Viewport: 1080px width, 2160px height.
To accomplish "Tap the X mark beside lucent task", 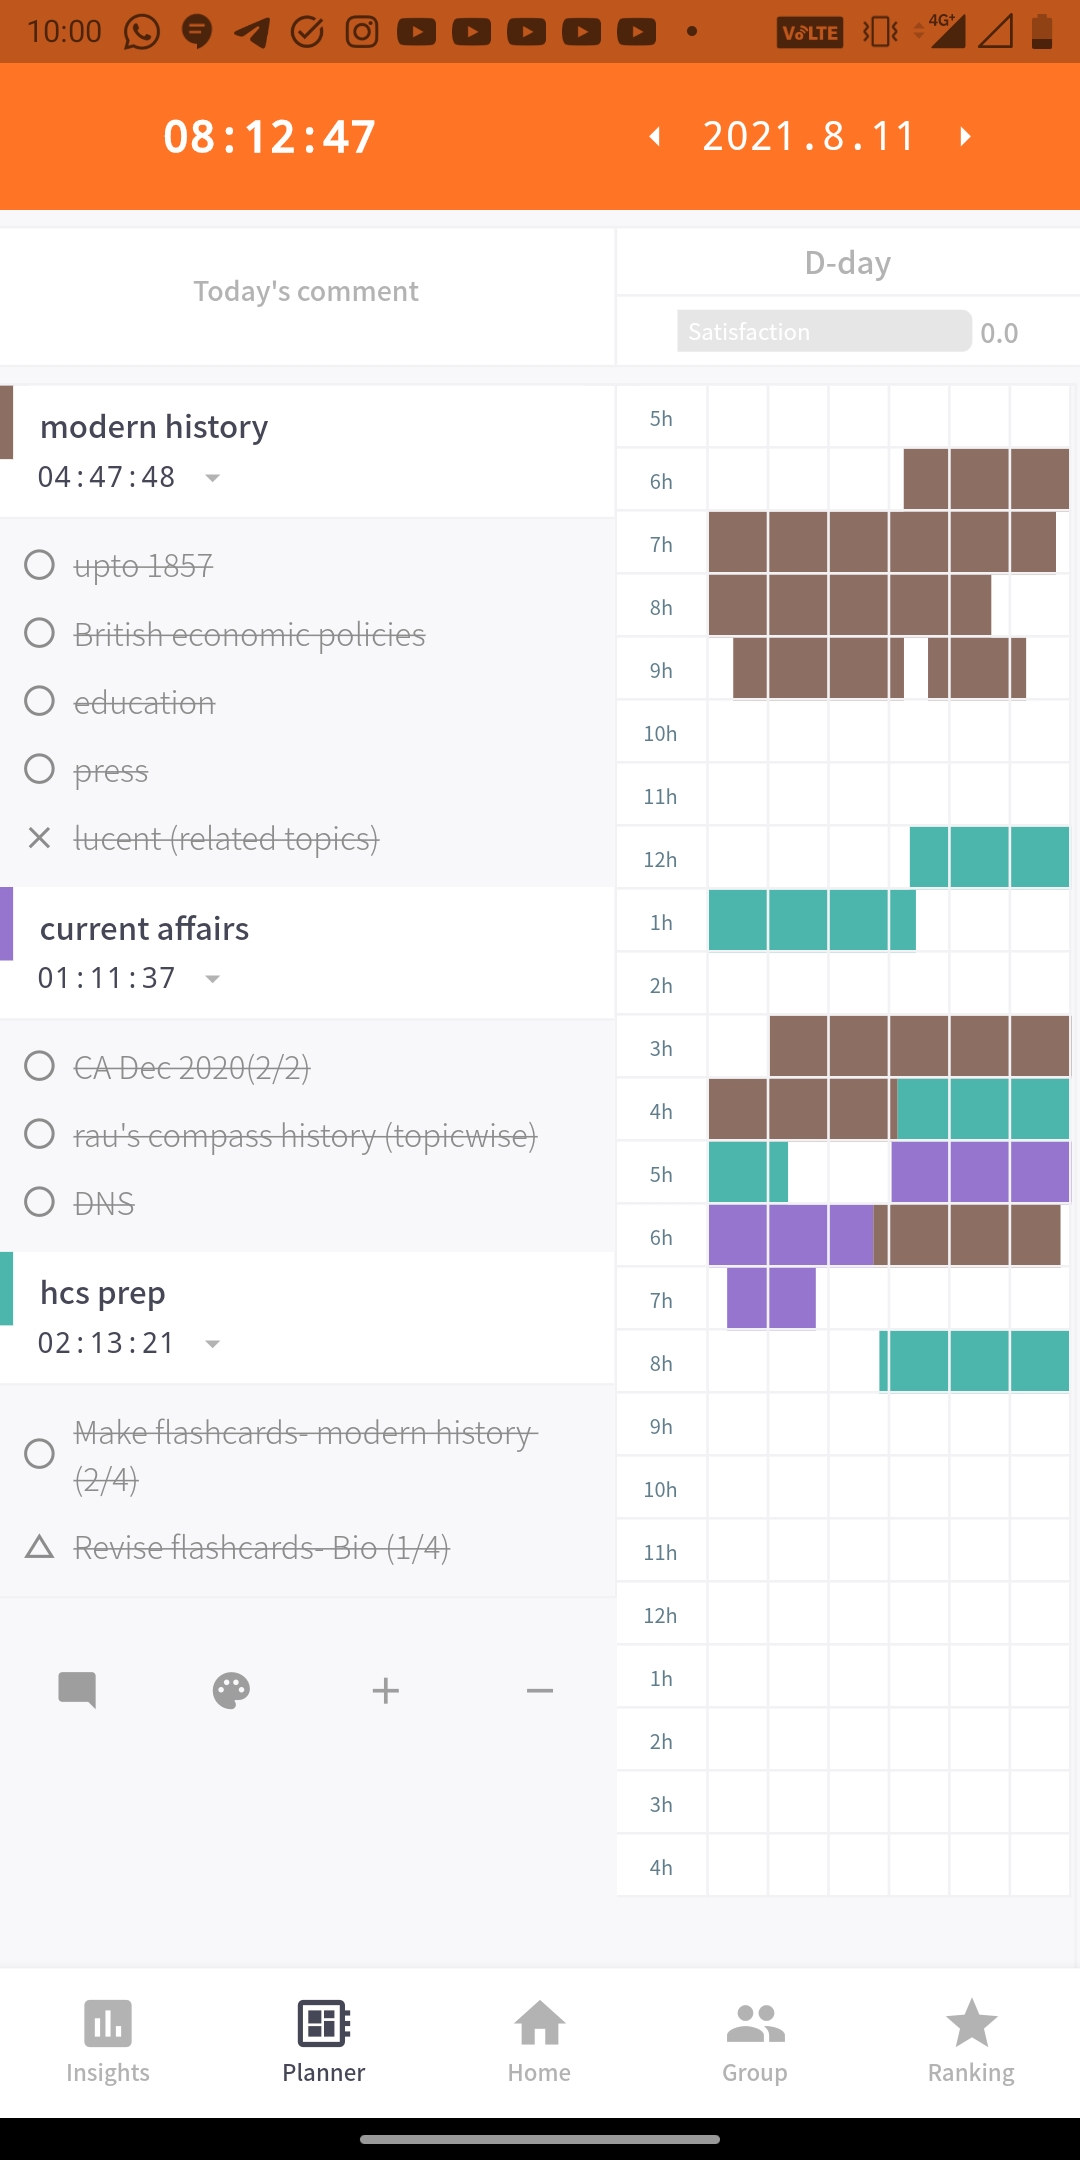I will (39, 838).
